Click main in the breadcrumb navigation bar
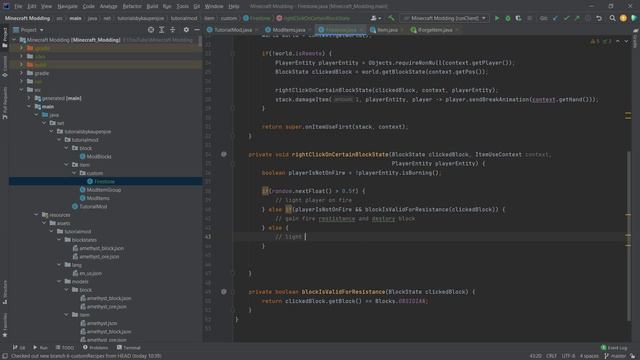 tap(75, 18)
